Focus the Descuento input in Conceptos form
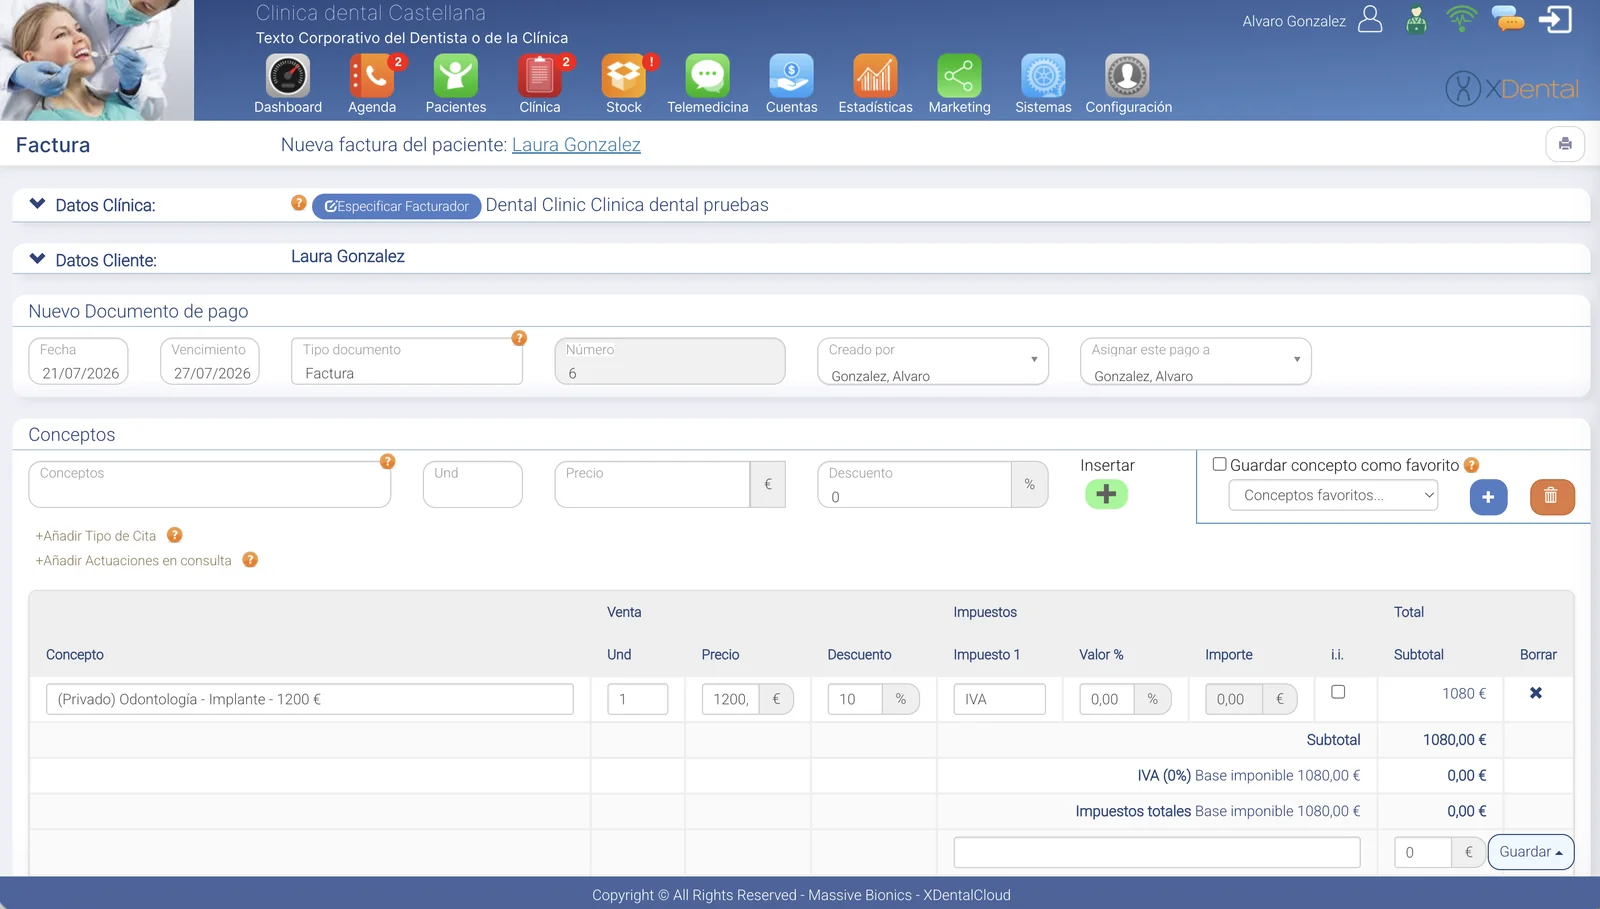 point(914,484)
